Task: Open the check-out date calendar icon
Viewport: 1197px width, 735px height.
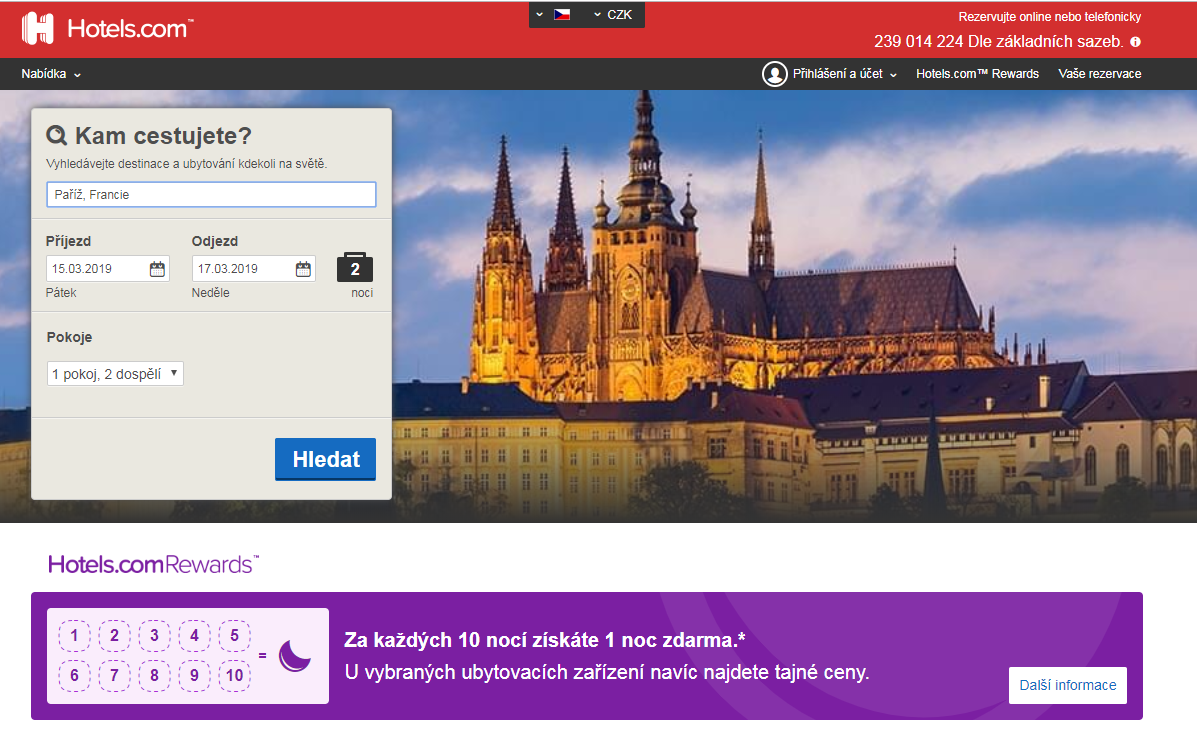Action: pos(303,269)
